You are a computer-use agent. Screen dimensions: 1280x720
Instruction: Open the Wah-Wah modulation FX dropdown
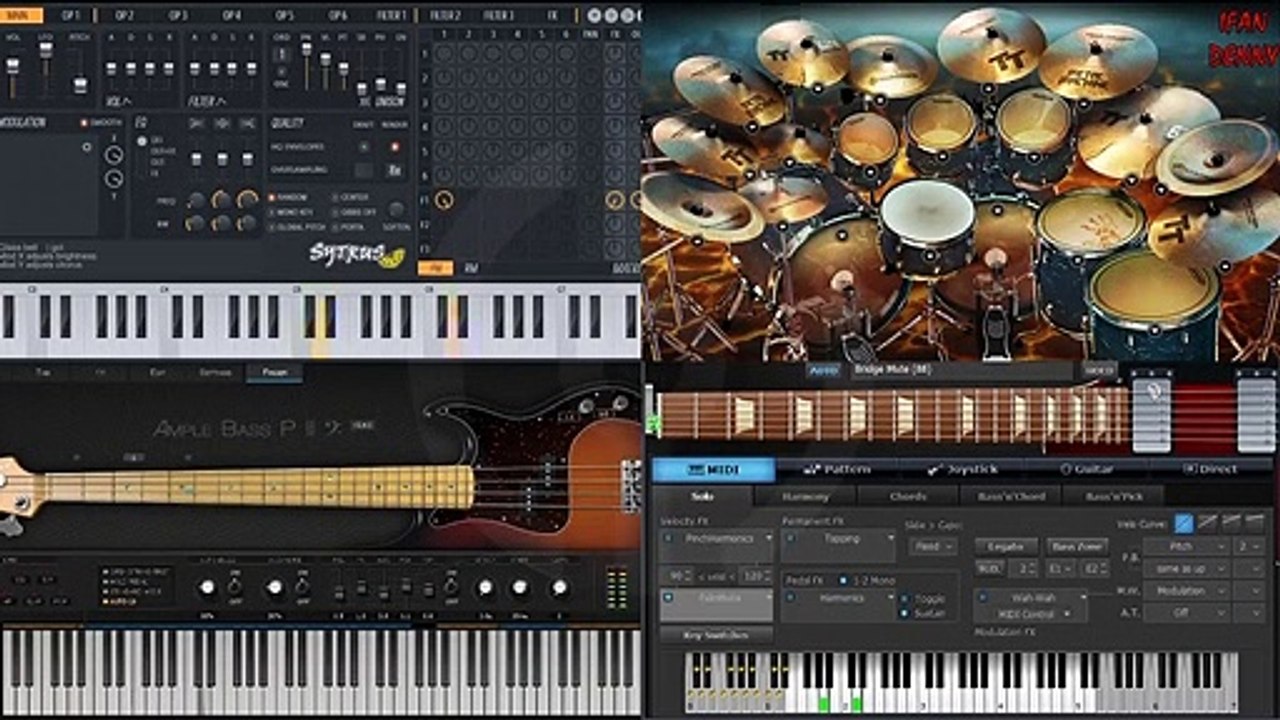[1033, 597]
